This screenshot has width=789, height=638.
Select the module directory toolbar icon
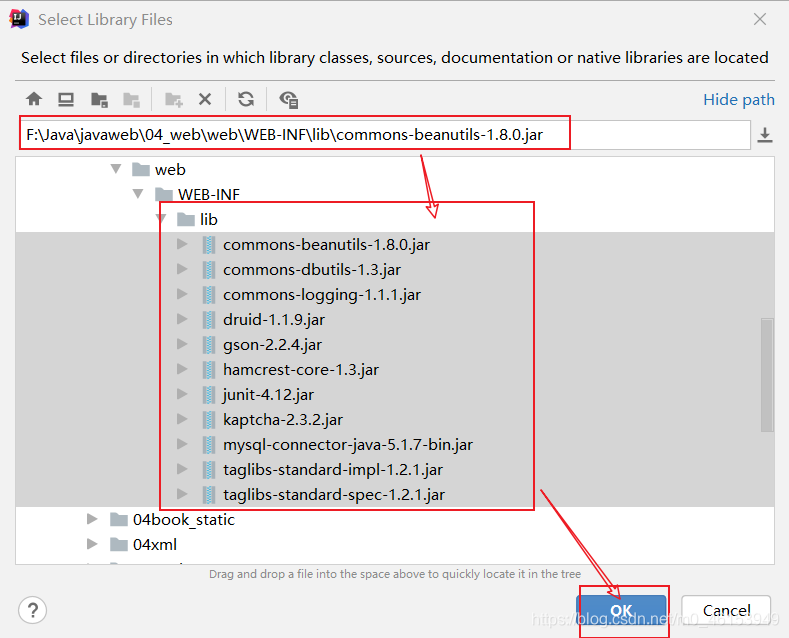pyautogui.click(x=131, y=99)
